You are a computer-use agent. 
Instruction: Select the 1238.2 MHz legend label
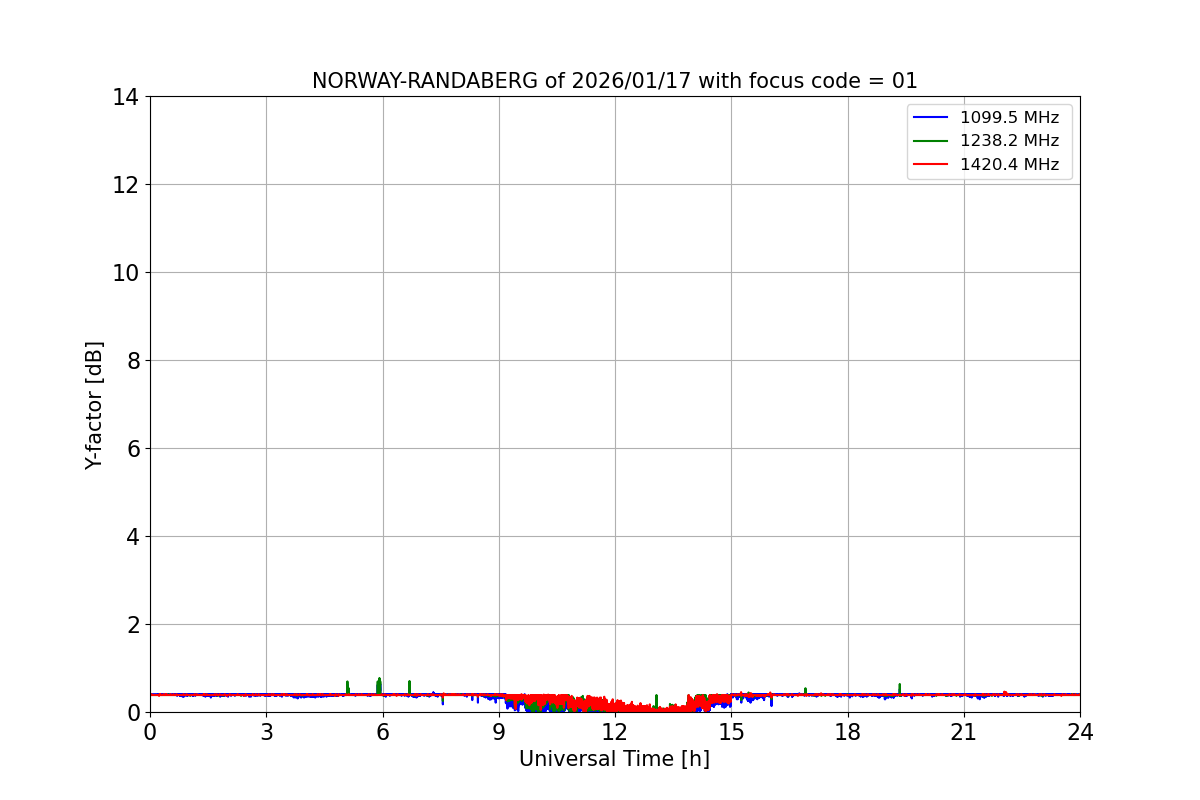(x=1009, y=141)
